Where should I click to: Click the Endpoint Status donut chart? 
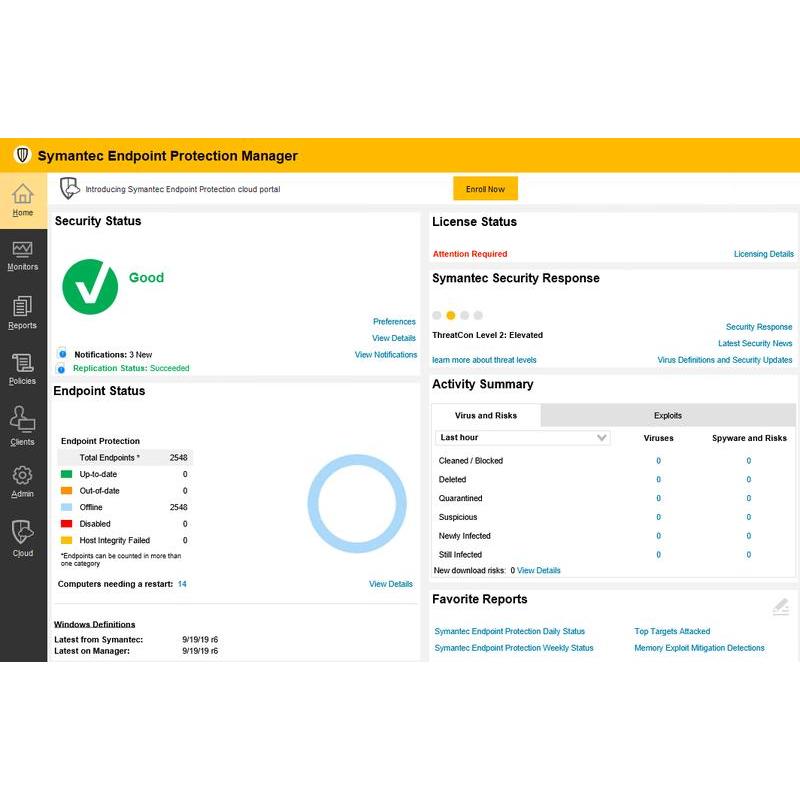click(x=357, y=504)
